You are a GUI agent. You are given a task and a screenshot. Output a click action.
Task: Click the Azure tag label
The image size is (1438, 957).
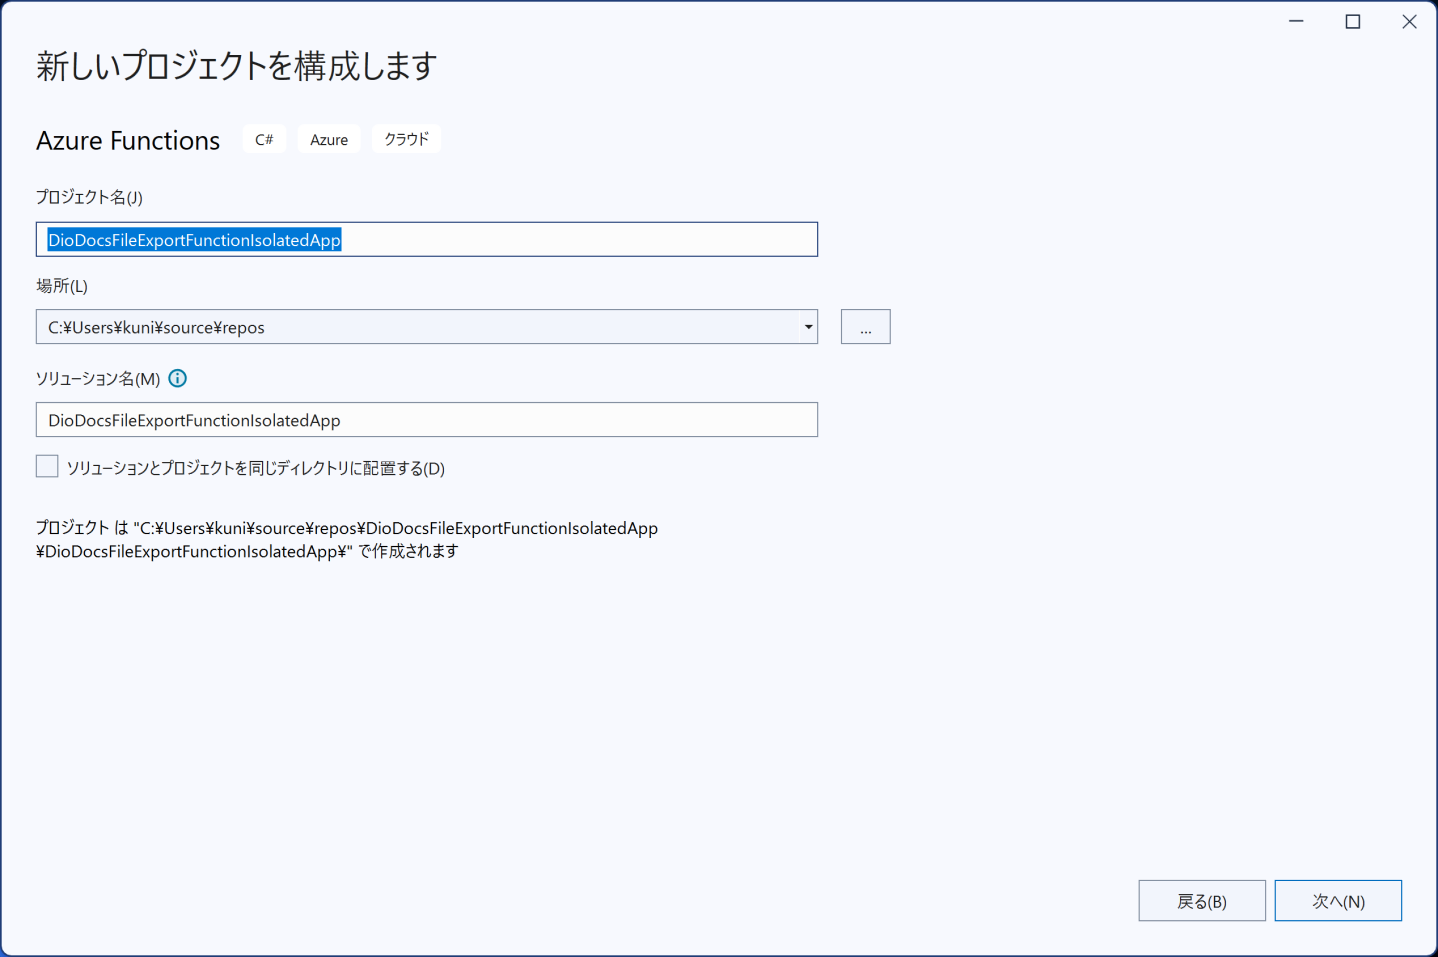(329, 140)
